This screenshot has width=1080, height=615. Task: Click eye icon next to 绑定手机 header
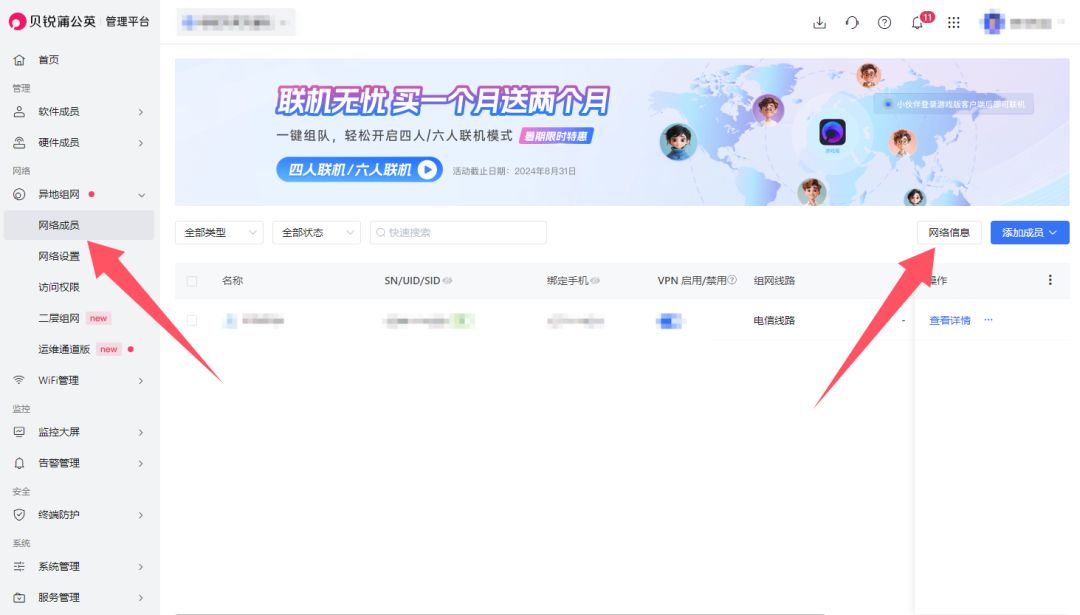click(x=595, y=280)
